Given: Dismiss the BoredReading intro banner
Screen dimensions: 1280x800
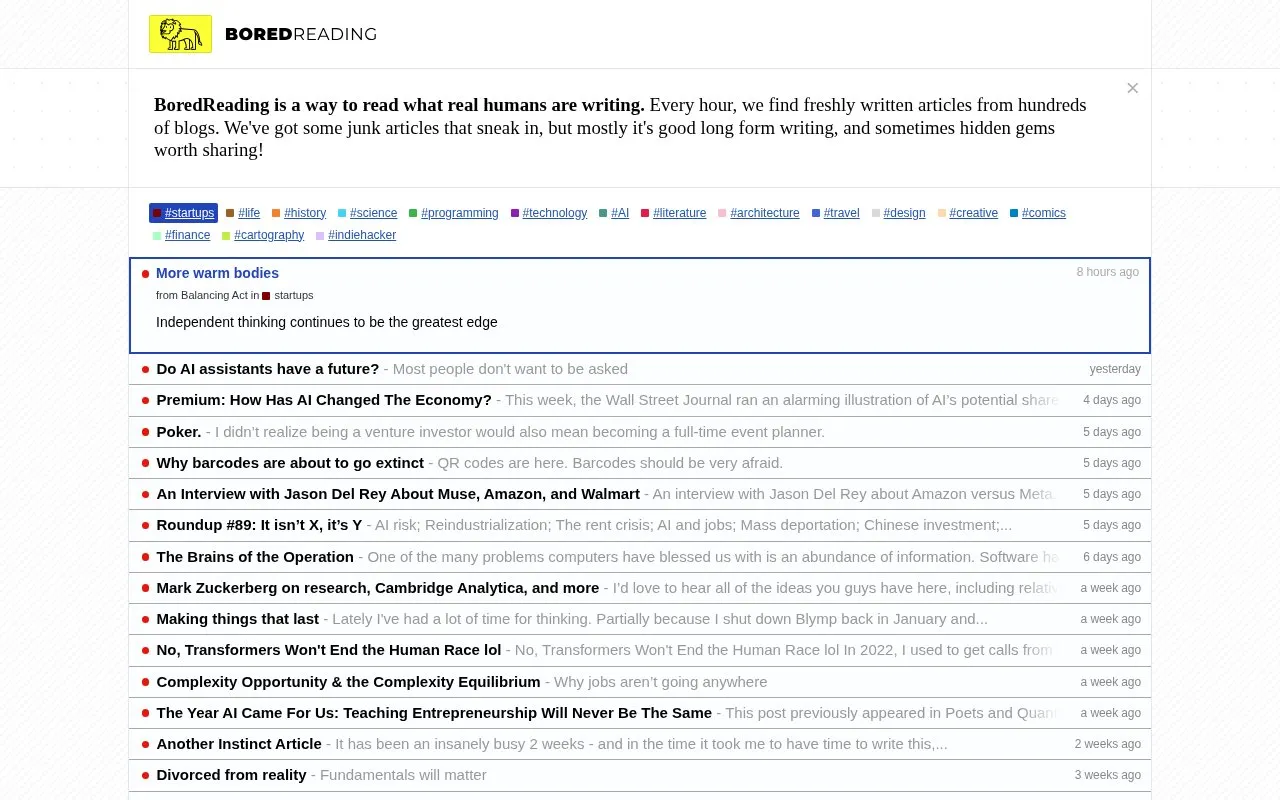Looking at the screenshot, I should [x=1133, y=88].
